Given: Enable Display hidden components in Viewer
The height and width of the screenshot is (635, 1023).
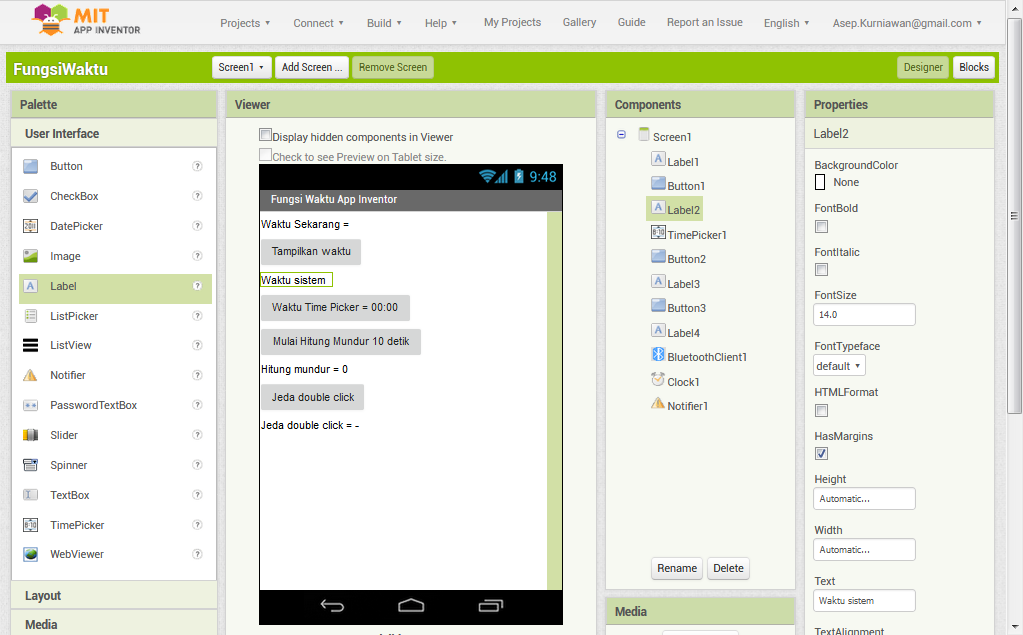Looking at the screenshot, I should coord(265,135).
